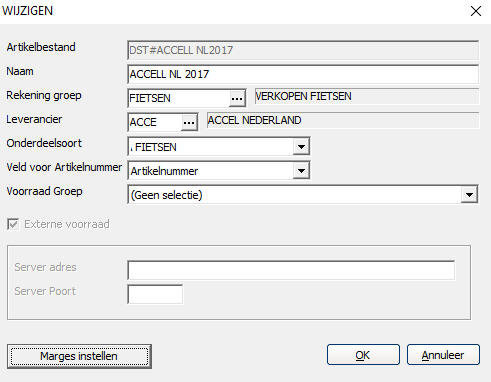Click the ACCEL NEDERLAND description field
Image resolution: width=491 pixels, height=382 pixels.
click(343, 120)
